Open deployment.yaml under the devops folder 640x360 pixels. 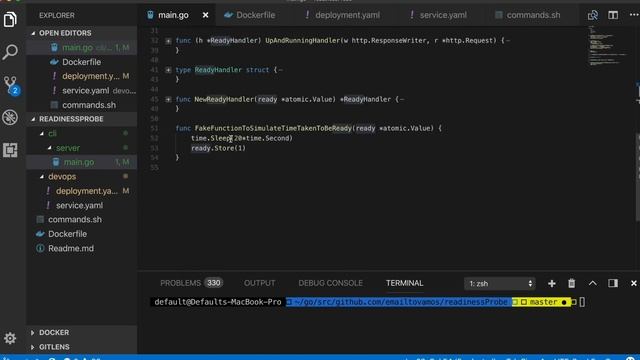pyautogui.click(x=82, y=191)
